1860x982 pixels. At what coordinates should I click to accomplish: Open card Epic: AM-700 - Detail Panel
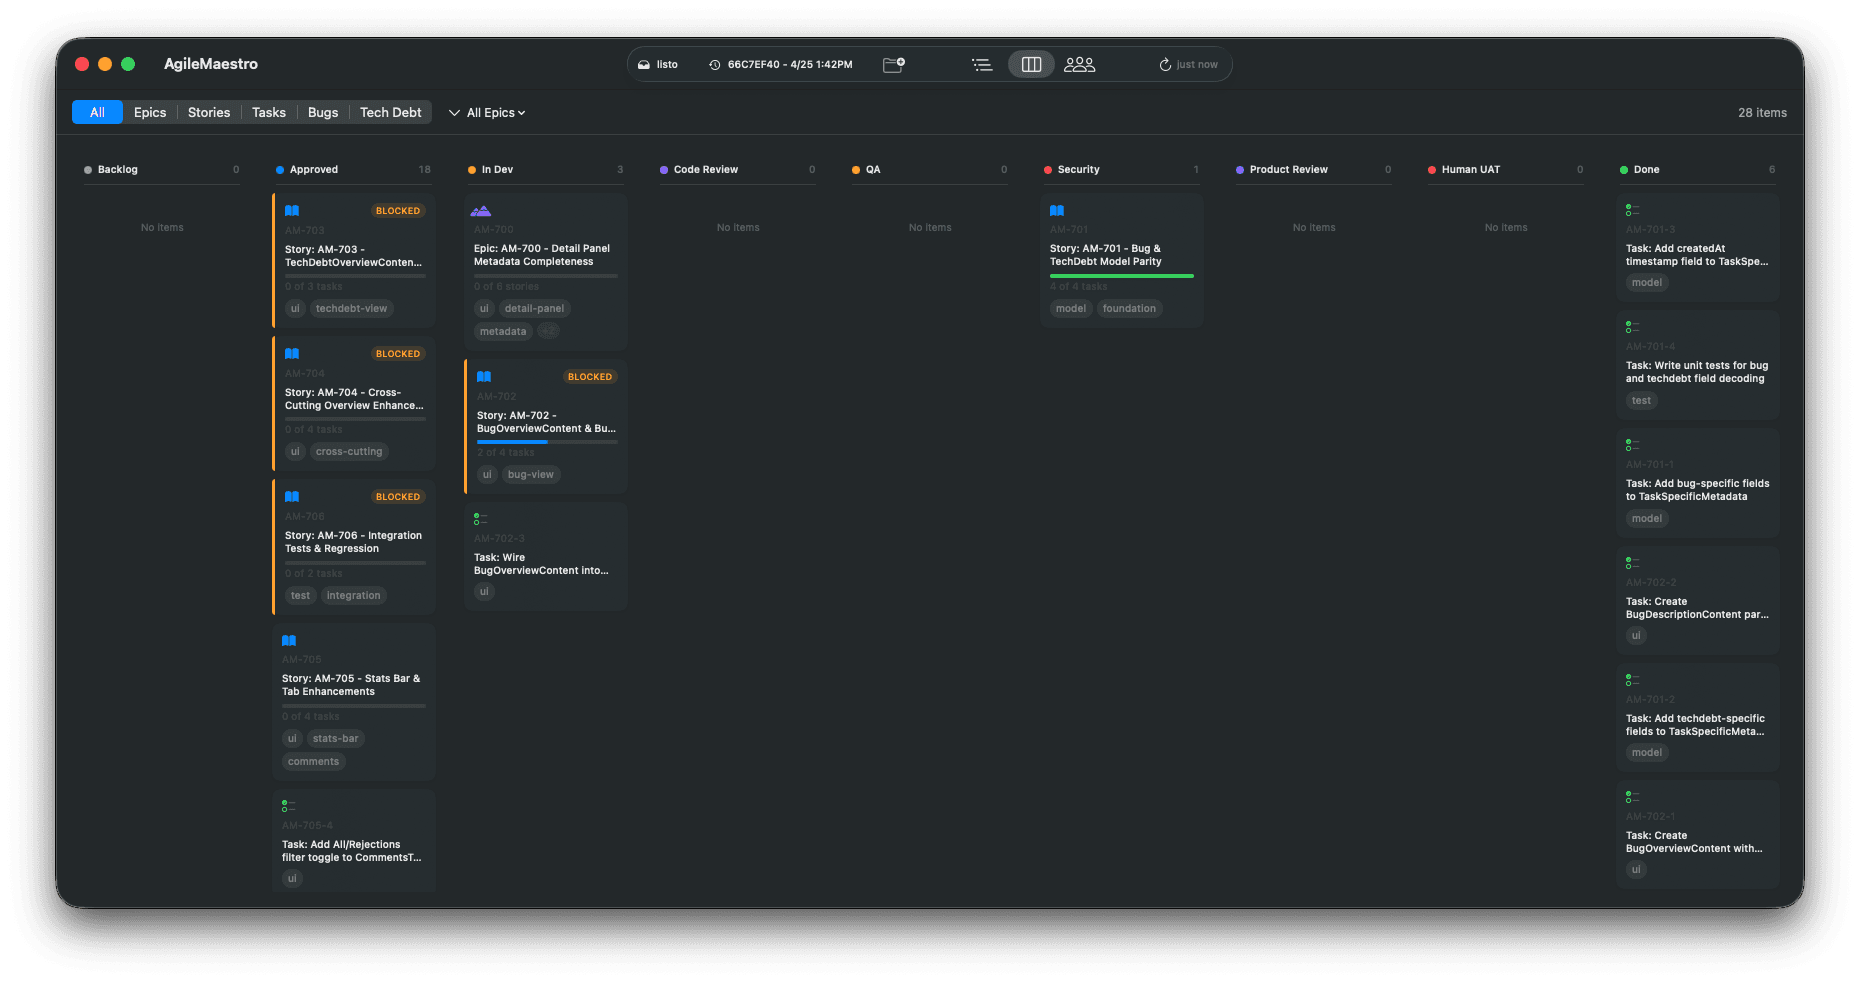pos(546,272)
